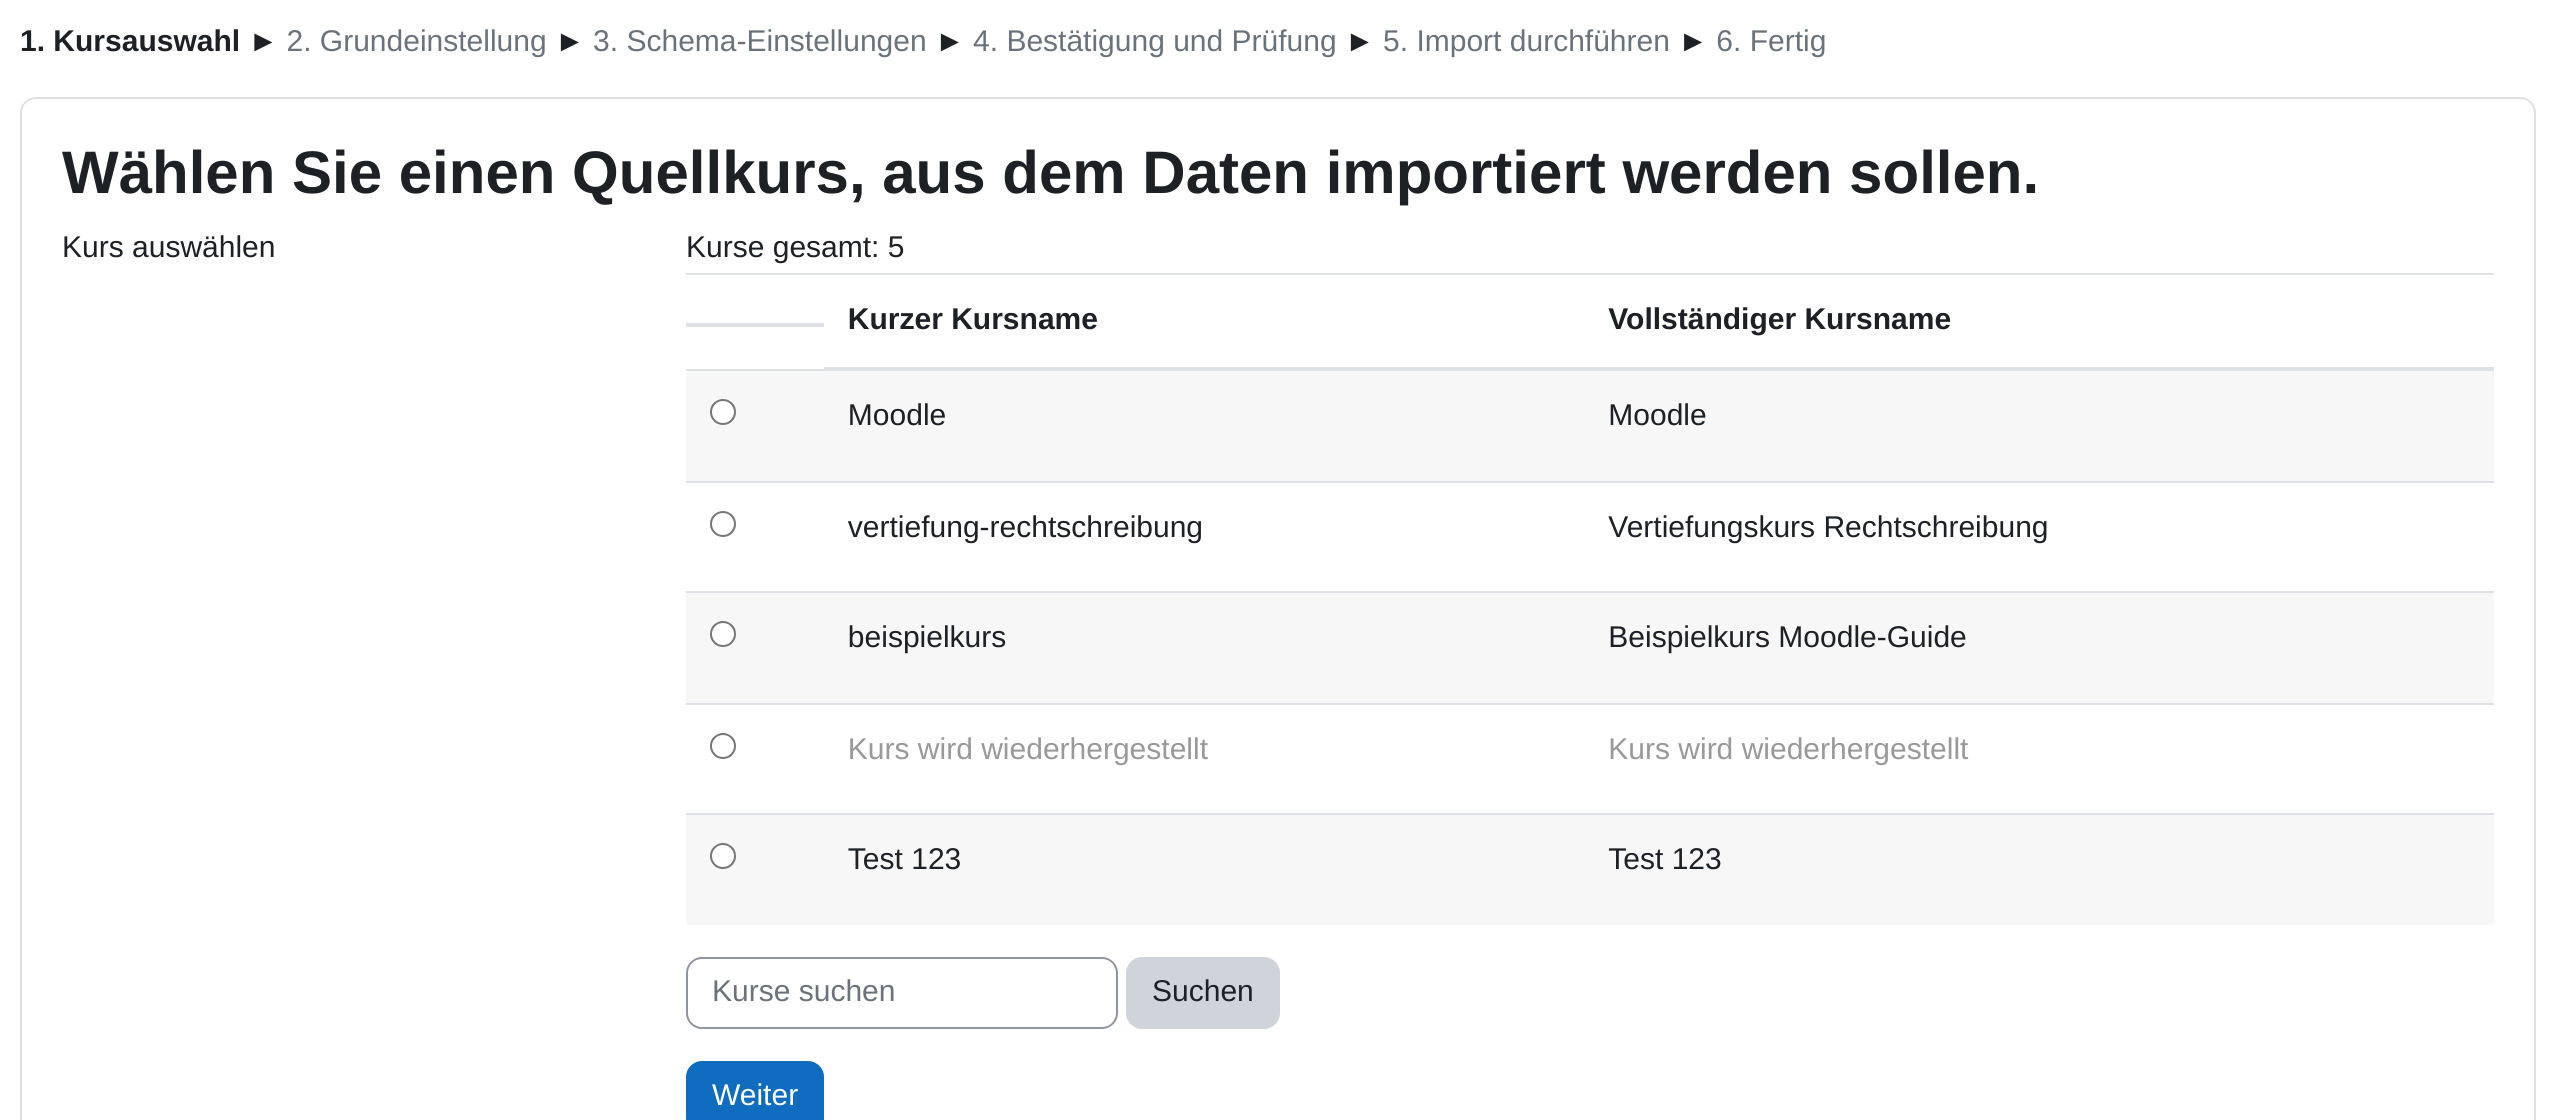
Task: Choose the vertiefung-rechtschreibung course radio button
Action: pyautogui.click(x=723, y=524)
